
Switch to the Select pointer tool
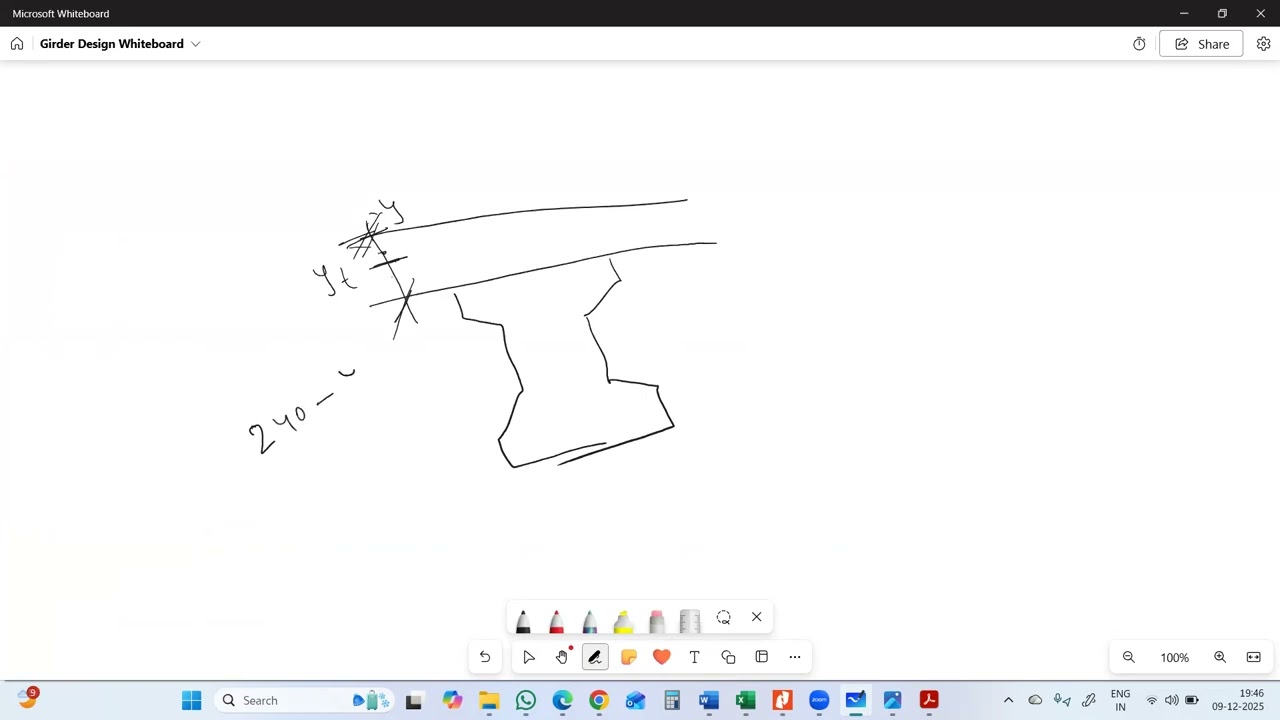pos(529,657)
